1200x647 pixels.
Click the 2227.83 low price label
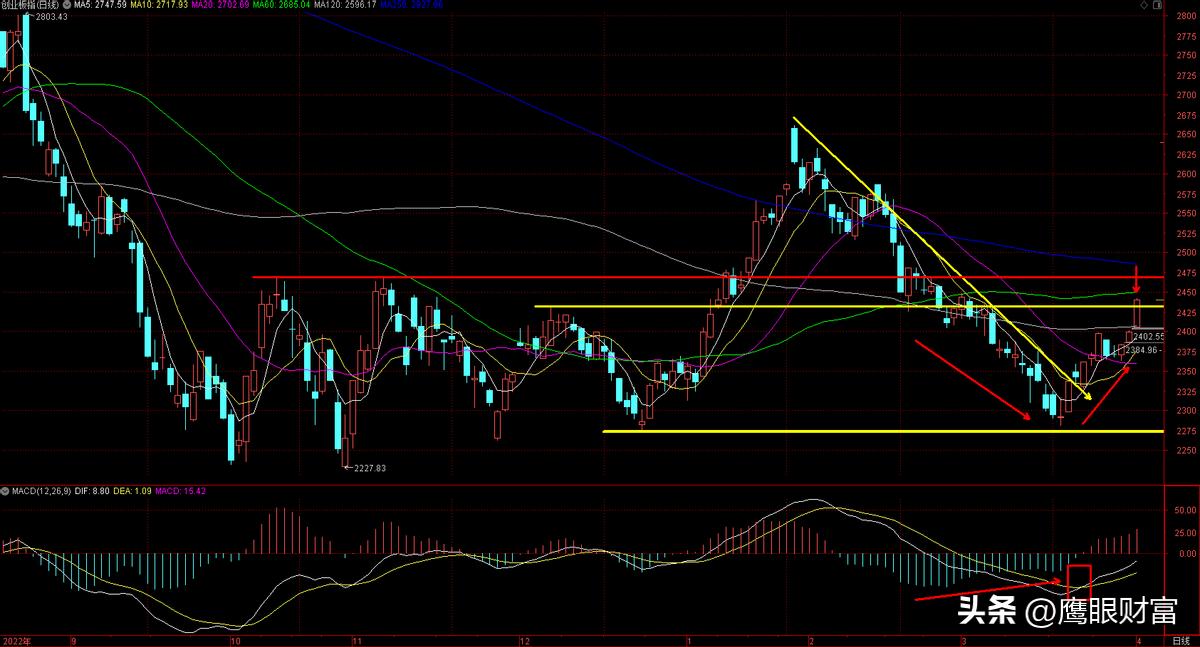368,468
